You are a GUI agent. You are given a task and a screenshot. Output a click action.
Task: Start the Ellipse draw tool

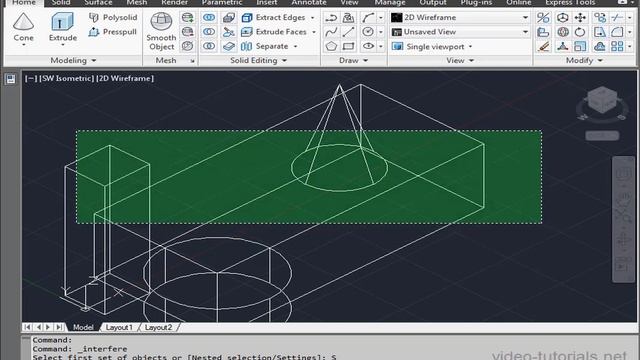pos(368,46)
